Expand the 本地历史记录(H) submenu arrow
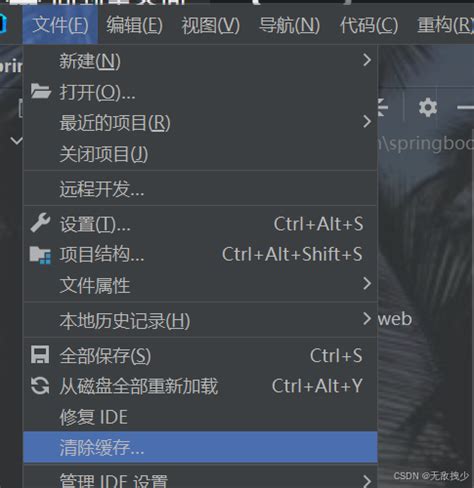474x488 pixels. point(367,319)
